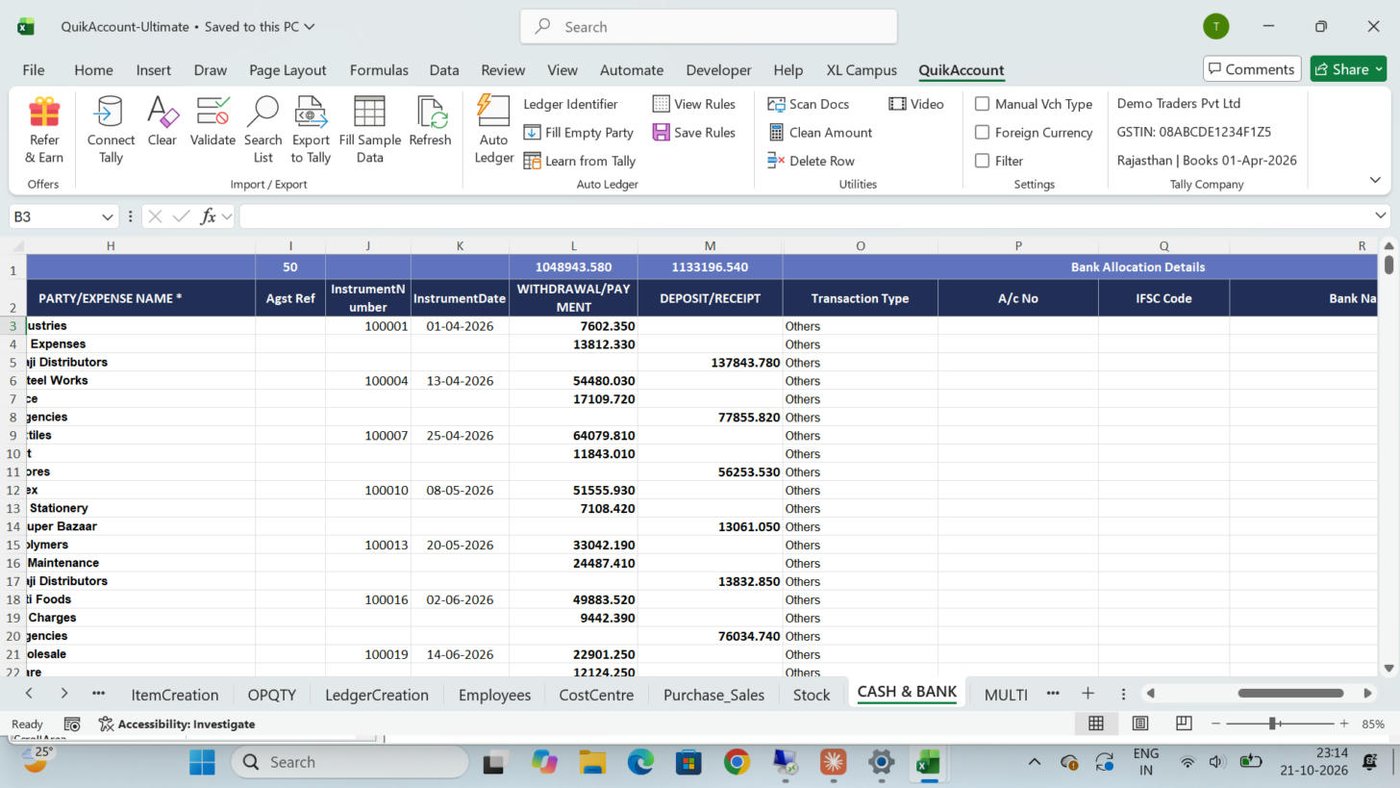Switch to Page Layout view

click(1140, 723)
